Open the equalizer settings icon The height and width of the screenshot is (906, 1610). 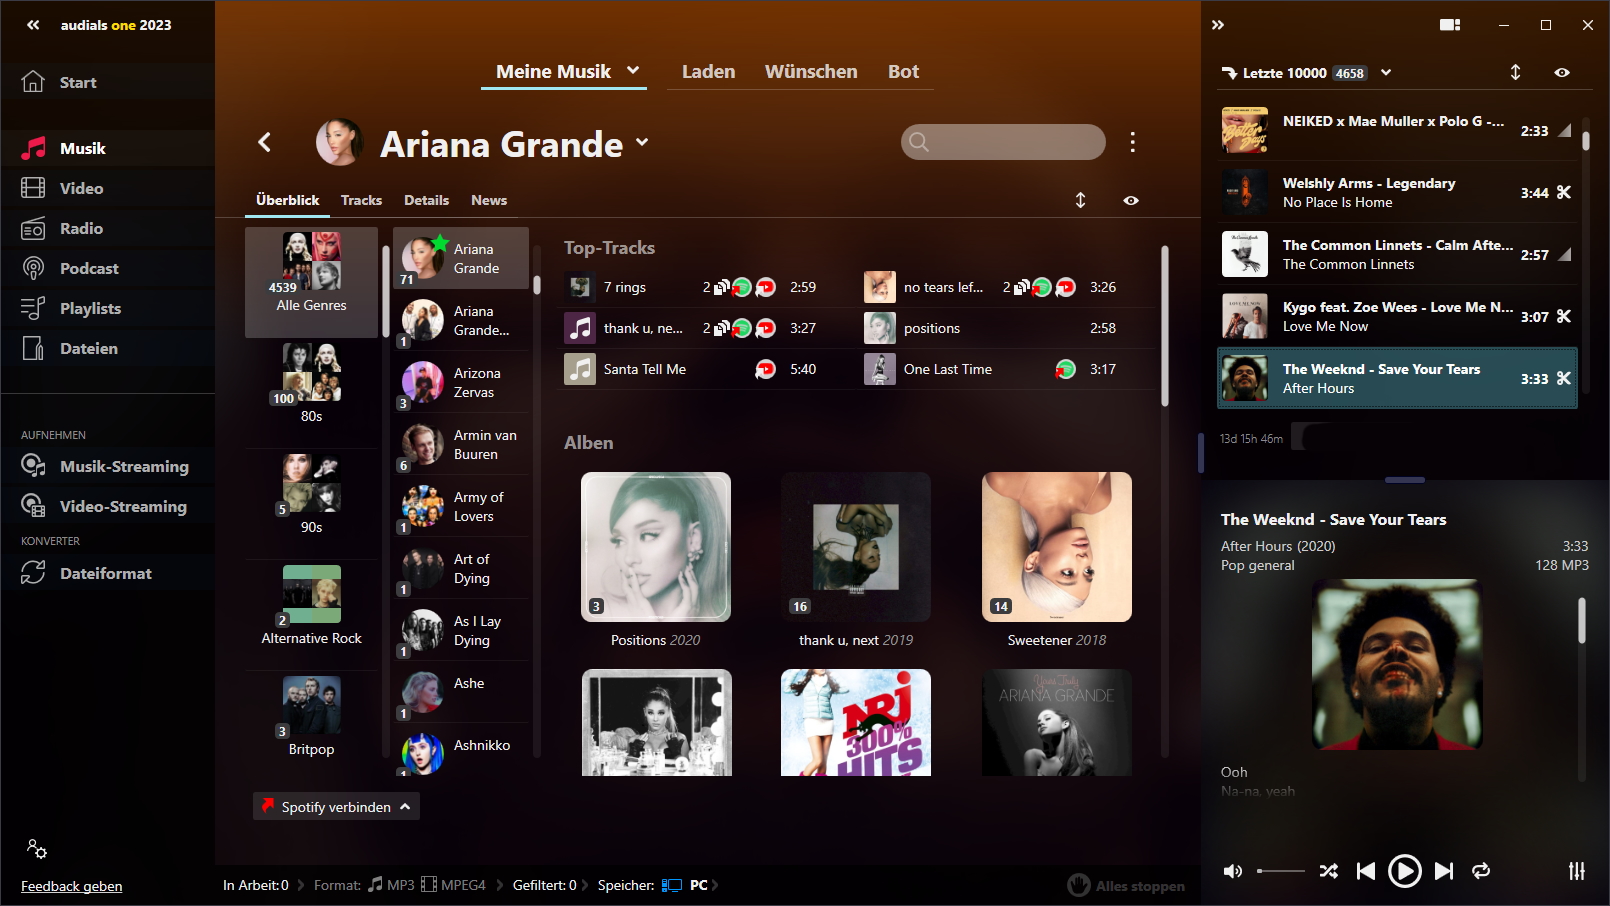pos(1577,871)
